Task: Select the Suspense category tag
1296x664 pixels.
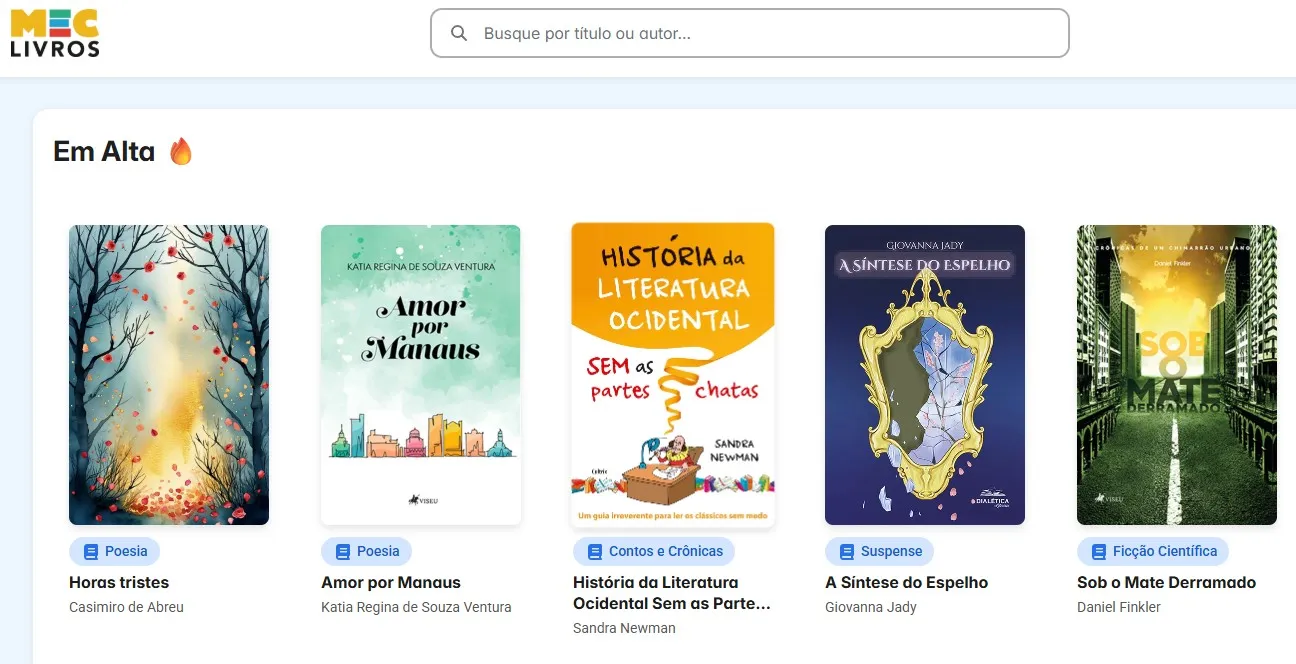Action: click(x=879, y=551)
